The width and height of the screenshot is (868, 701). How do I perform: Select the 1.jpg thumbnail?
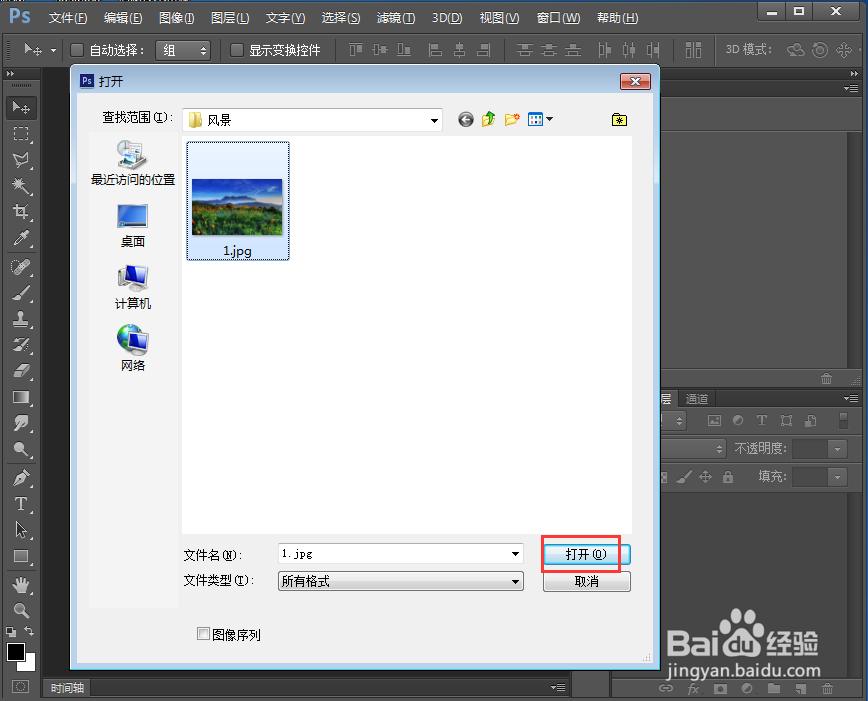coord(237,201)
